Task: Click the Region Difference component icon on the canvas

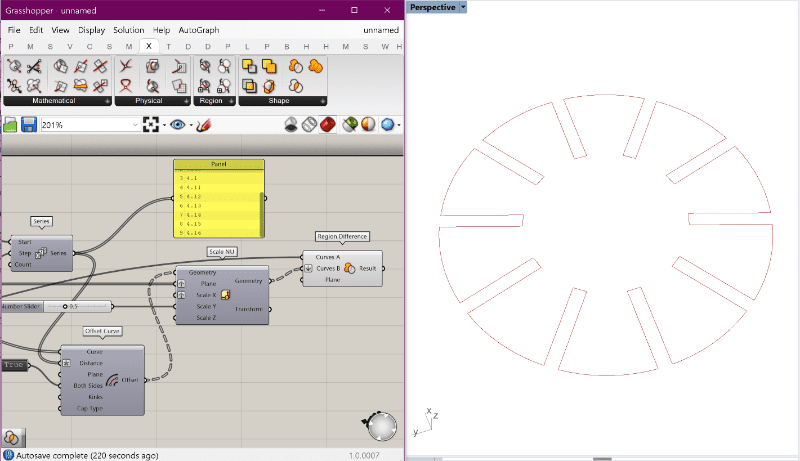Action: click(349, 268)
